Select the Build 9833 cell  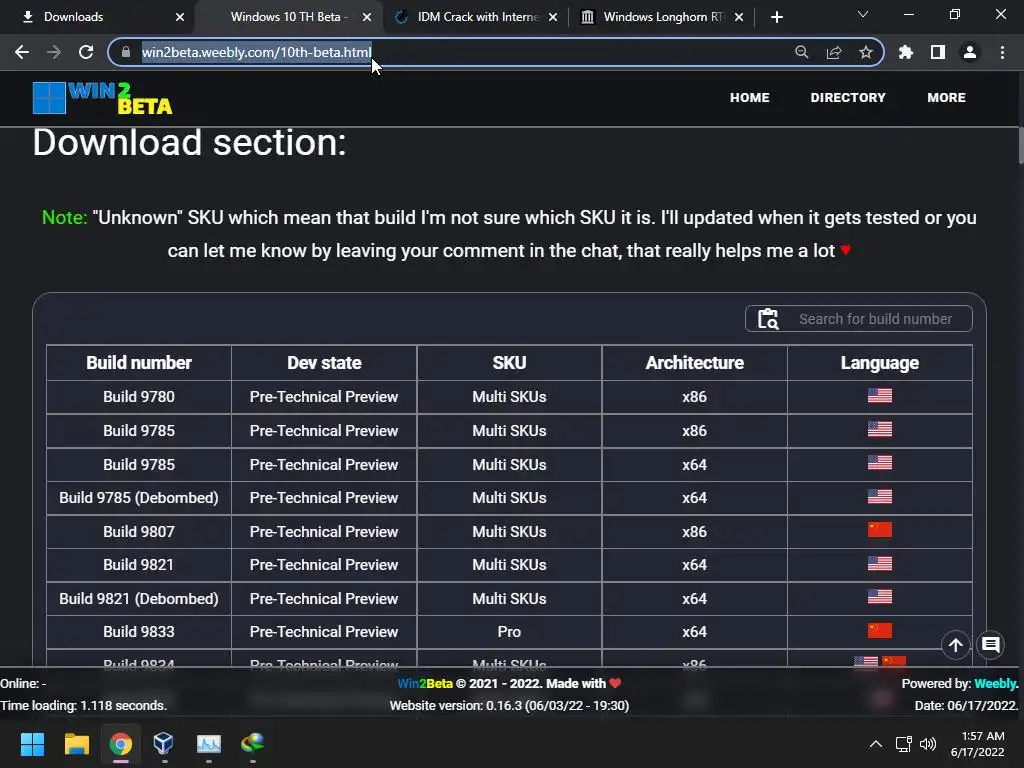point(138,632)
